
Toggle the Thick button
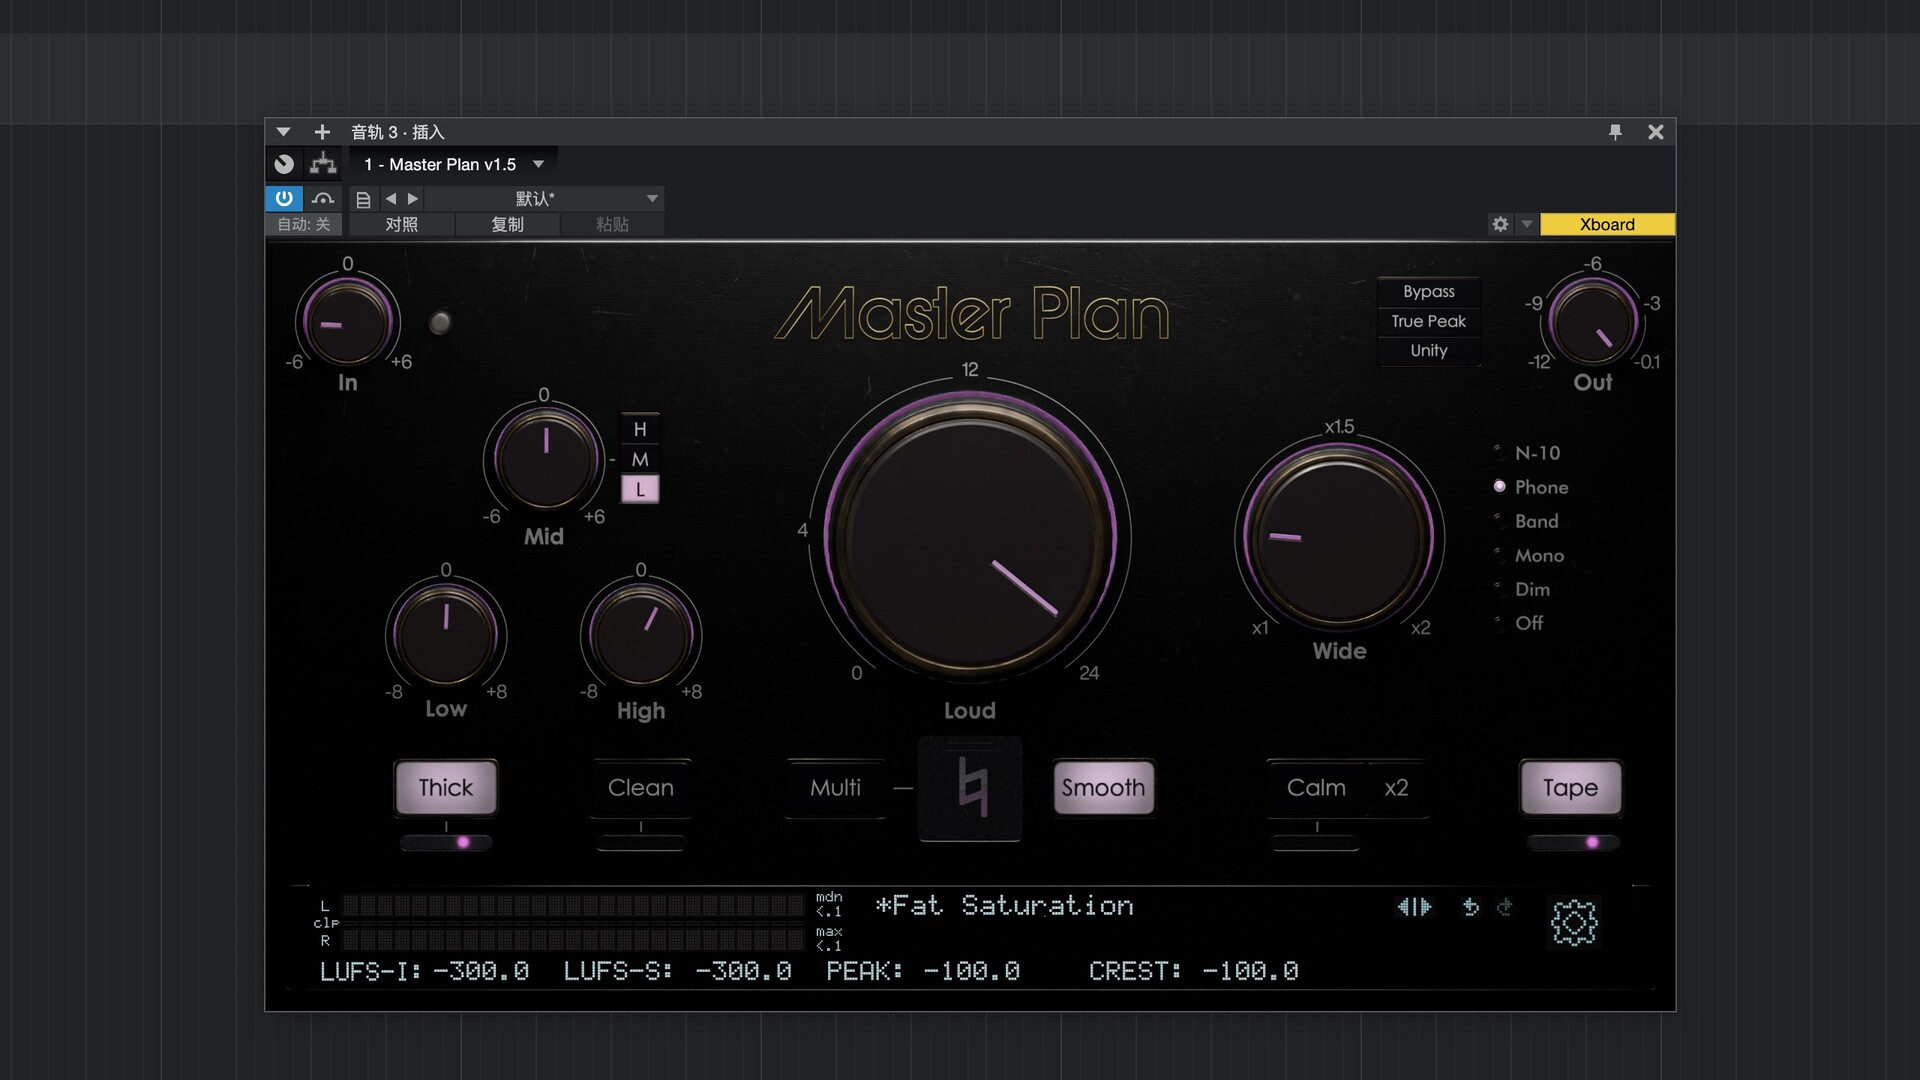(x=446, y=787)
